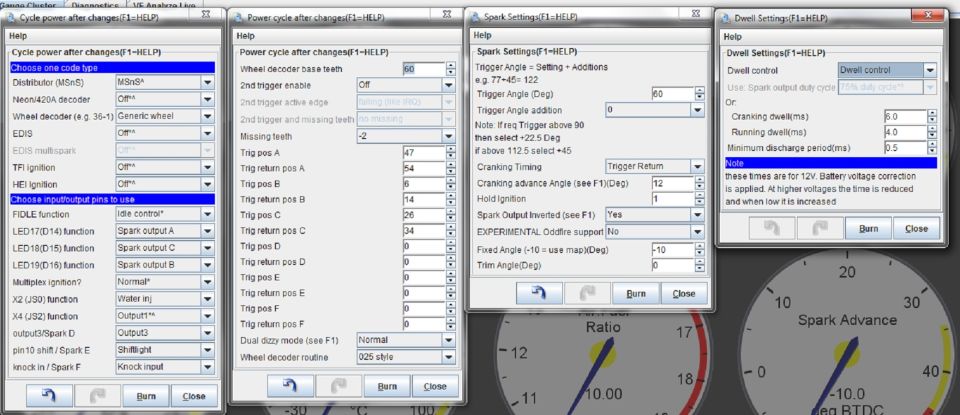Open Cranking Timing dropdown
The width and height of the screenshot is (960, 415).
click(x=655, y=166)
